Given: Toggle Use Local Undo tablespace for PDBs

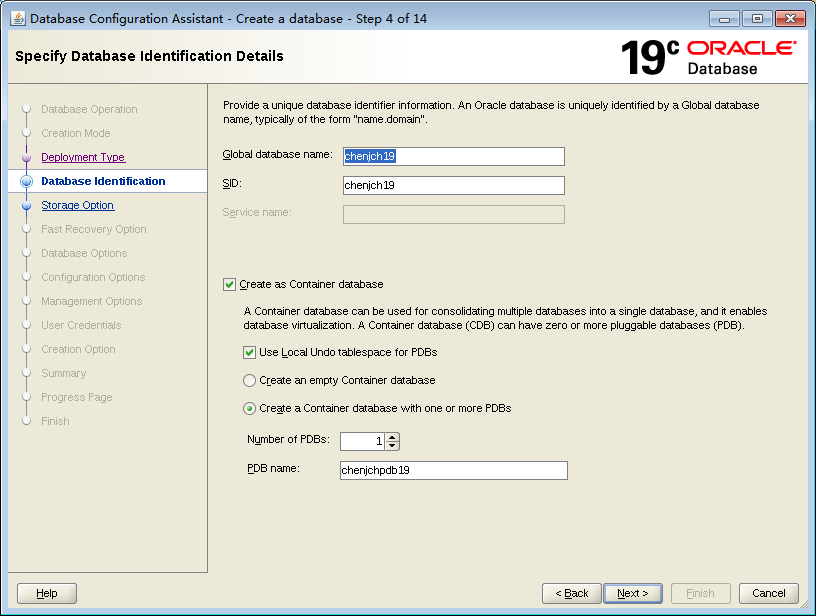Looking at the screenshot, I should point(249,352).
